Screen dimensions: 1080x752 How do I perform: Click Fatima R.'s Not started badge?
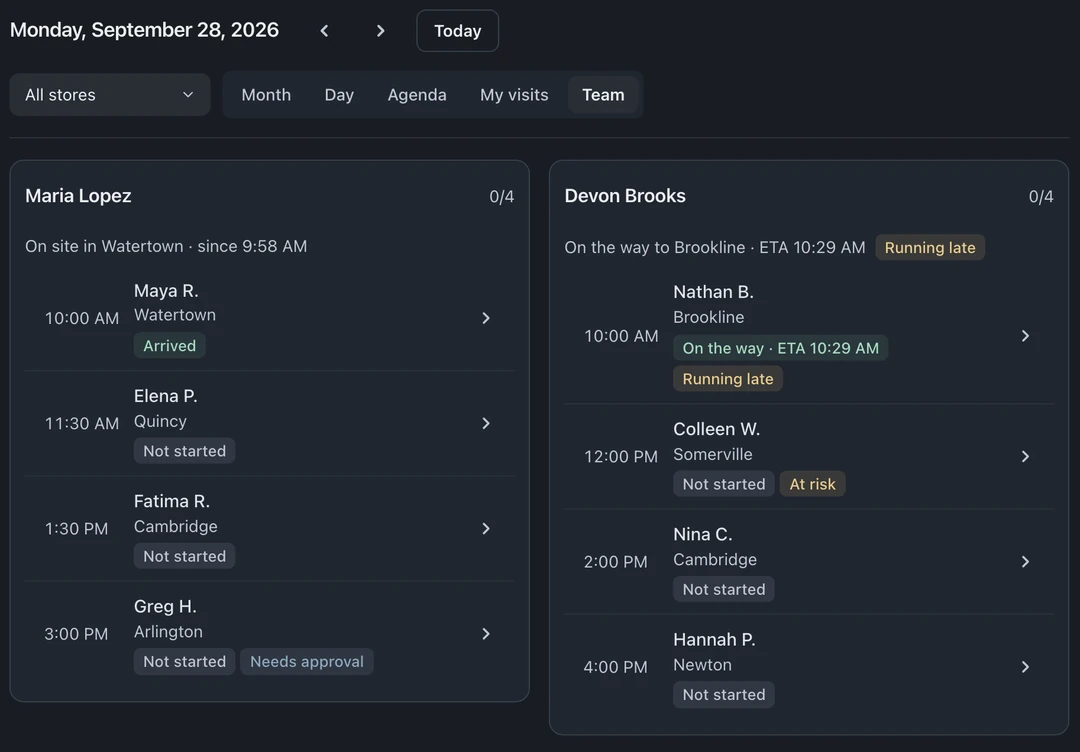184,556
